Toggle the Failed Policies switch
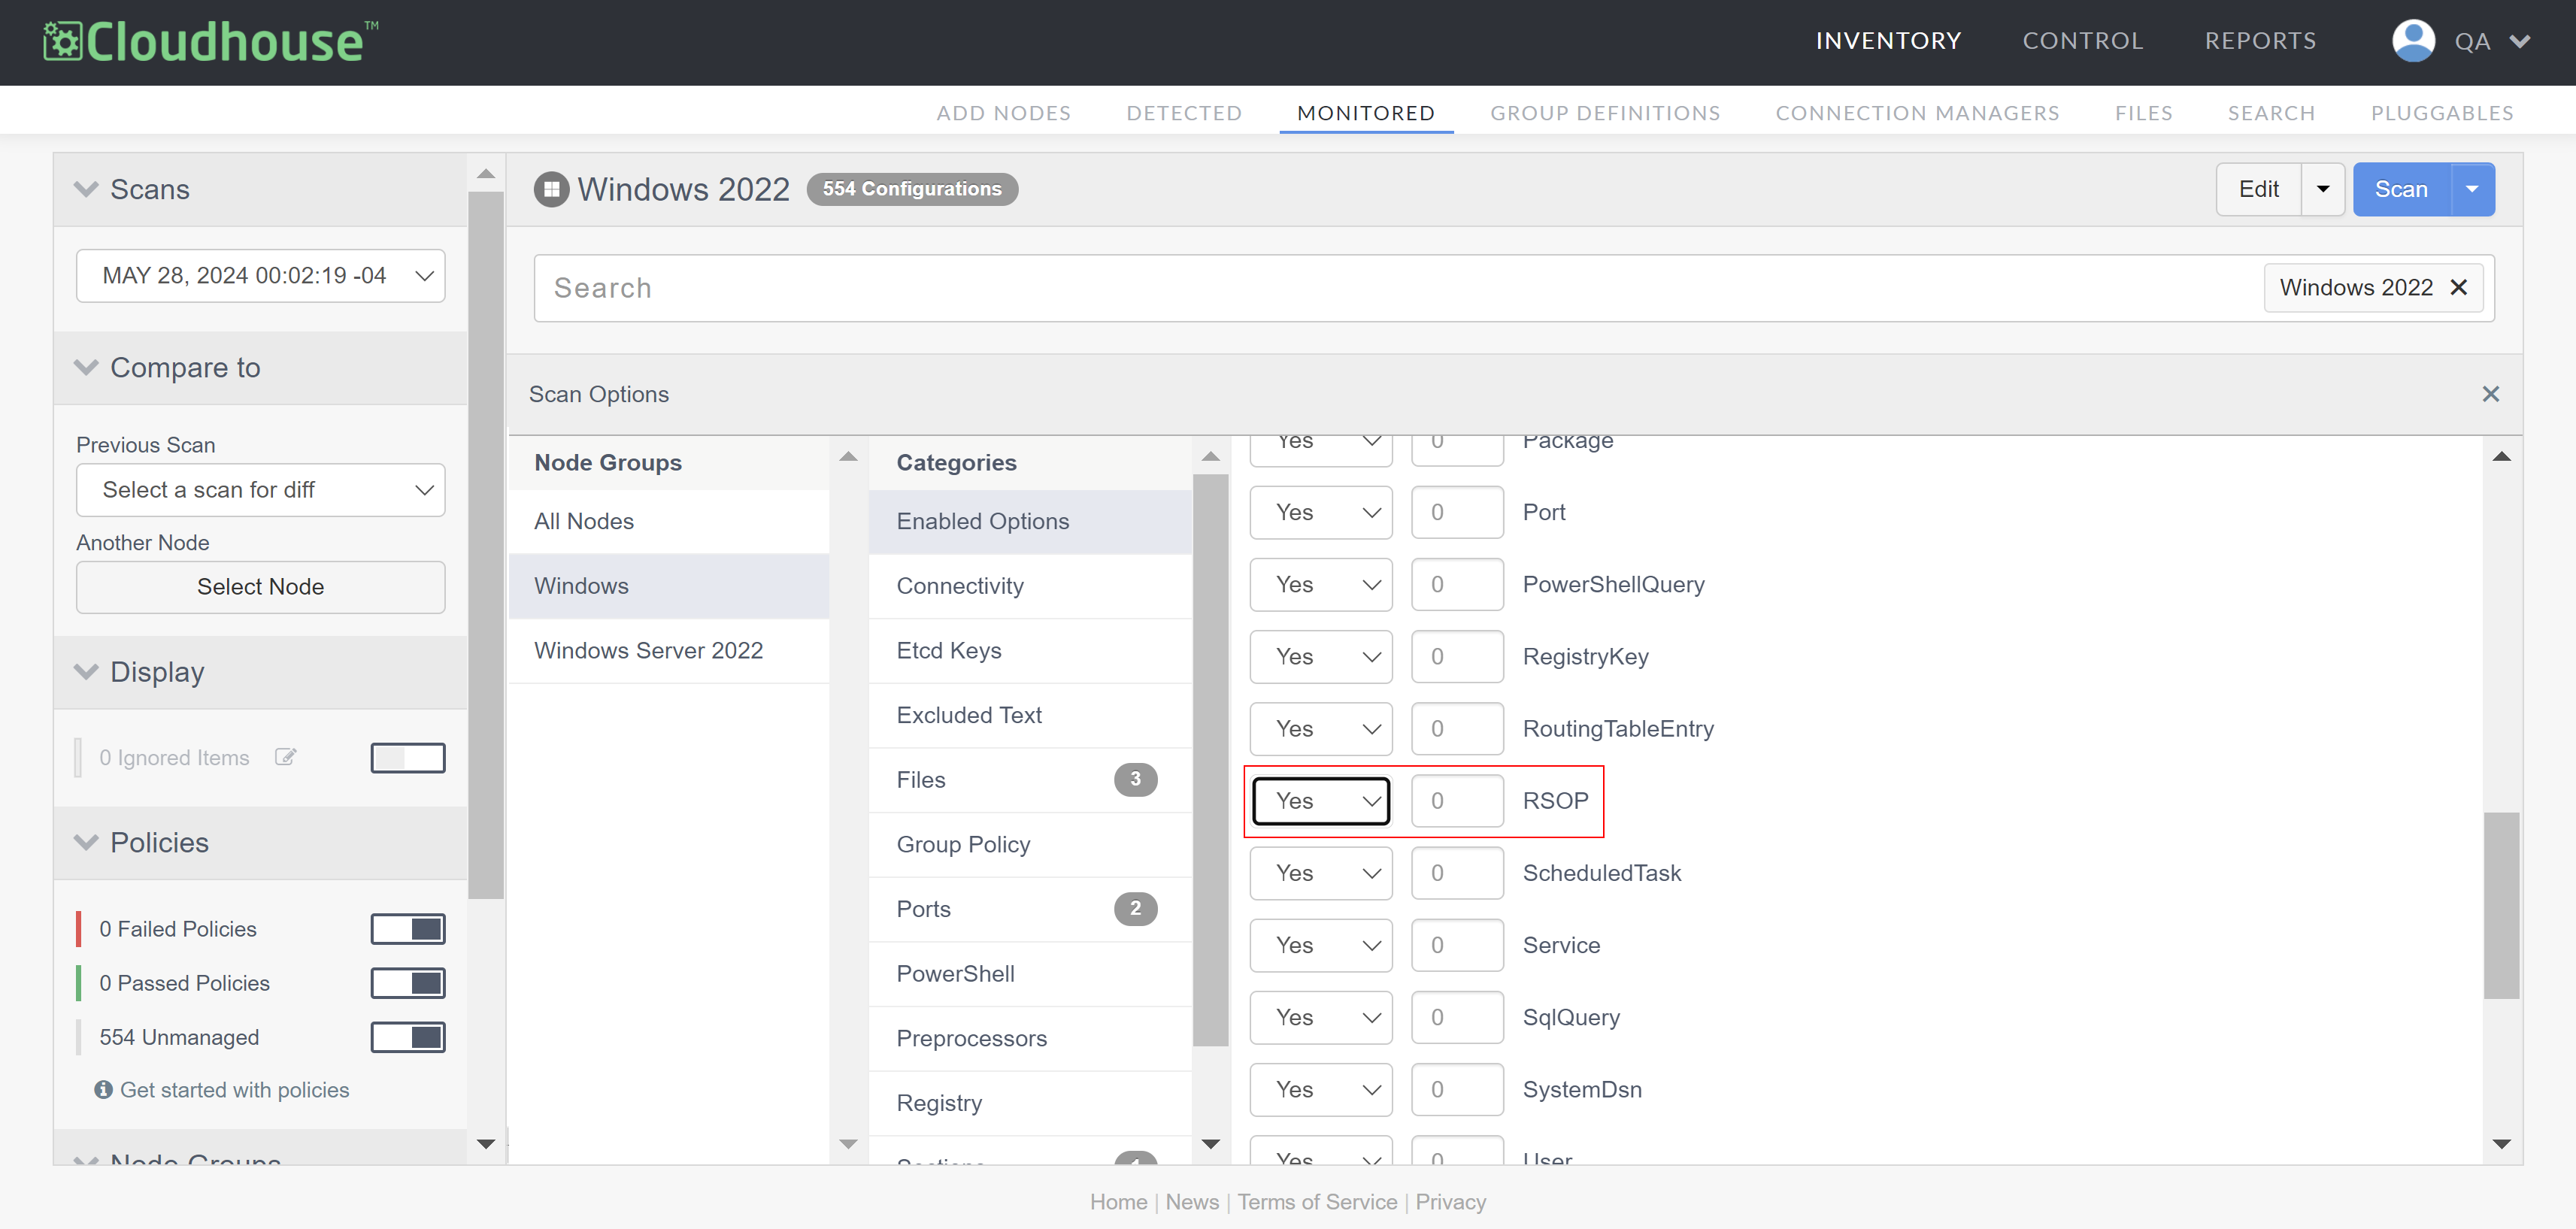 pyautogui.click(x=408, y=929)
